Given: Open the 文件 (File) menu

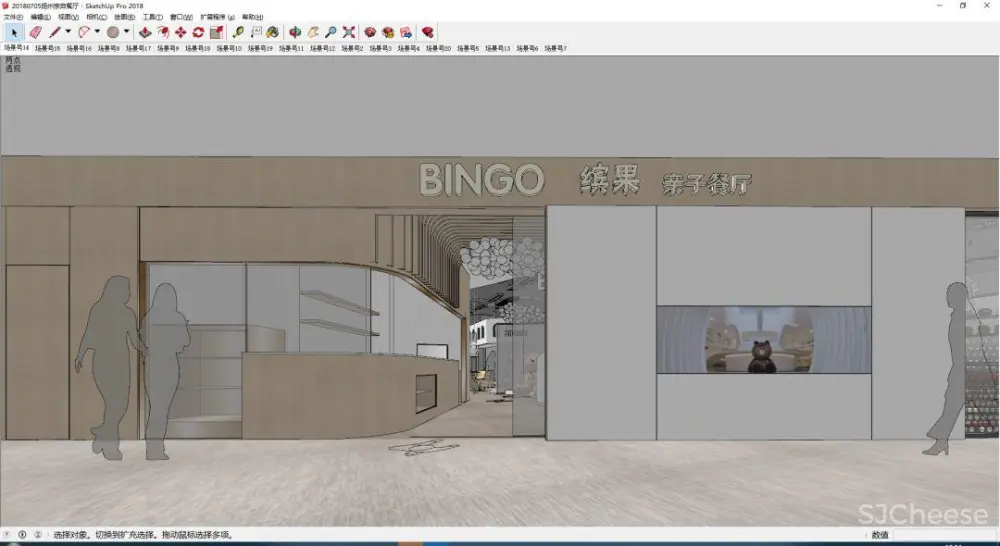Looking at the screenshot, I should 12,17.
